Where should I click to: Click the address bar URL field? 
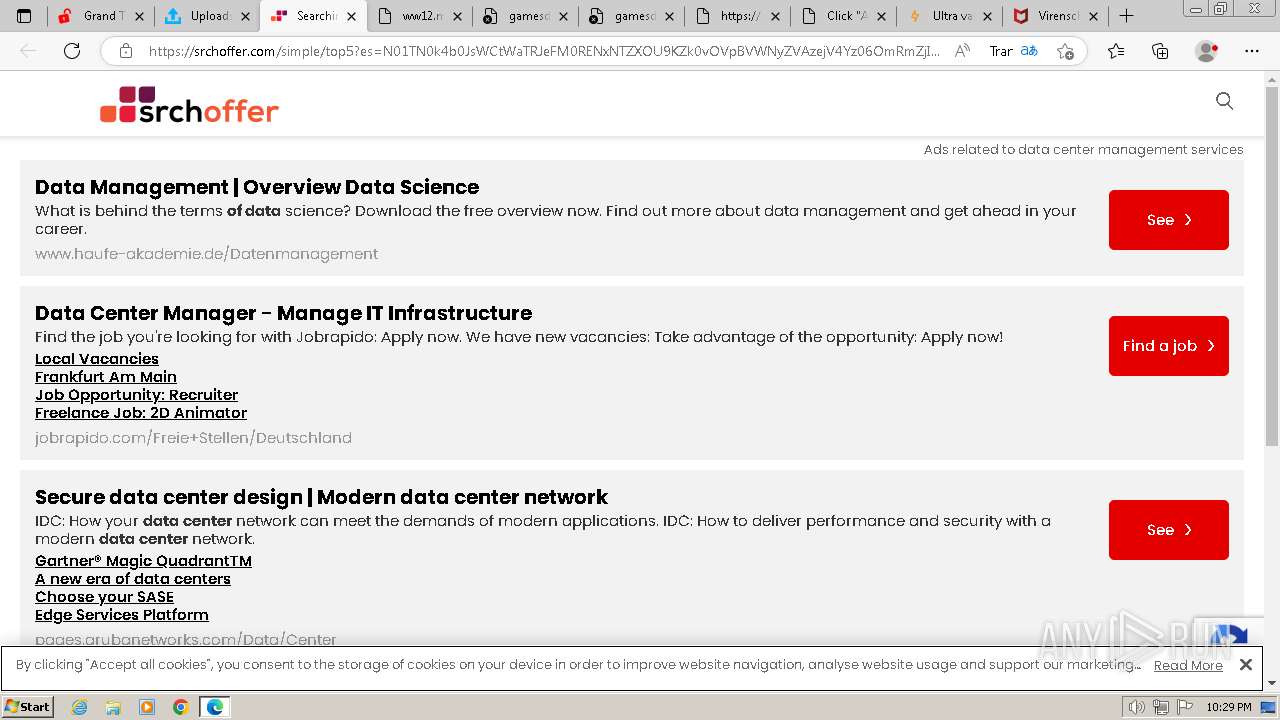(543, 51)
